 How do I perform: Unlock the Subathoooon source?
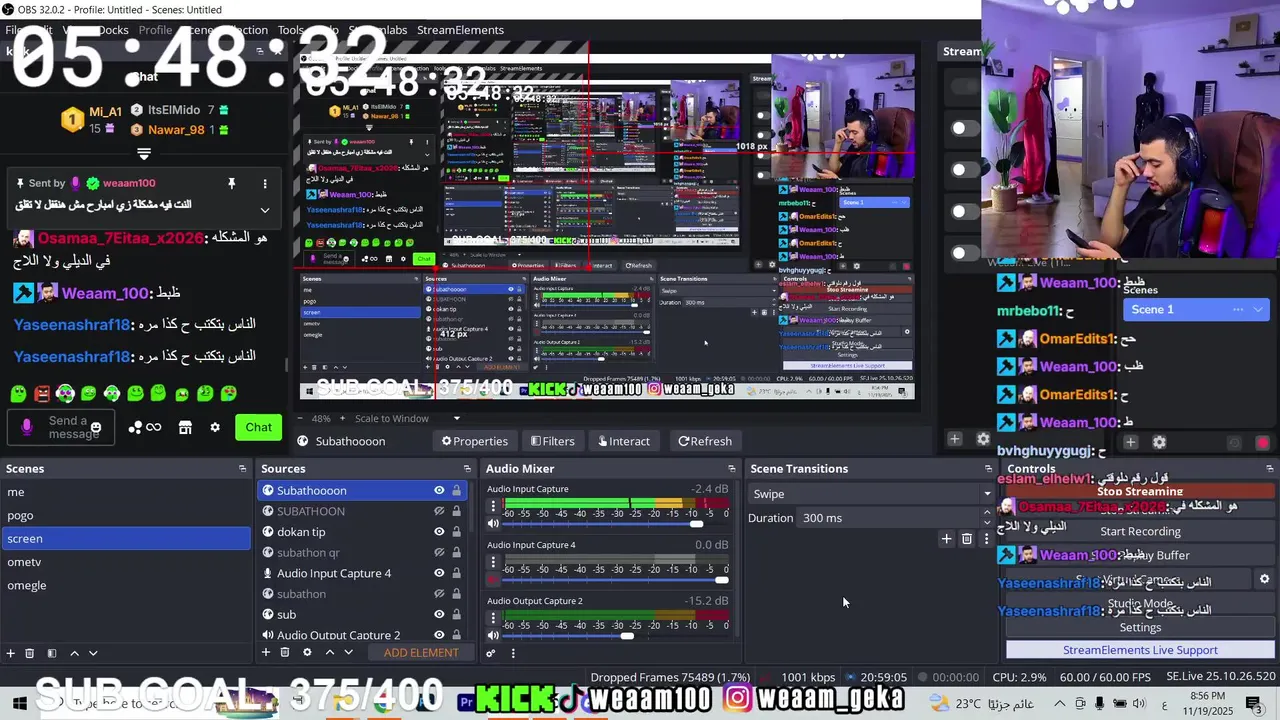pyautogui.click(x=456, y=490)
